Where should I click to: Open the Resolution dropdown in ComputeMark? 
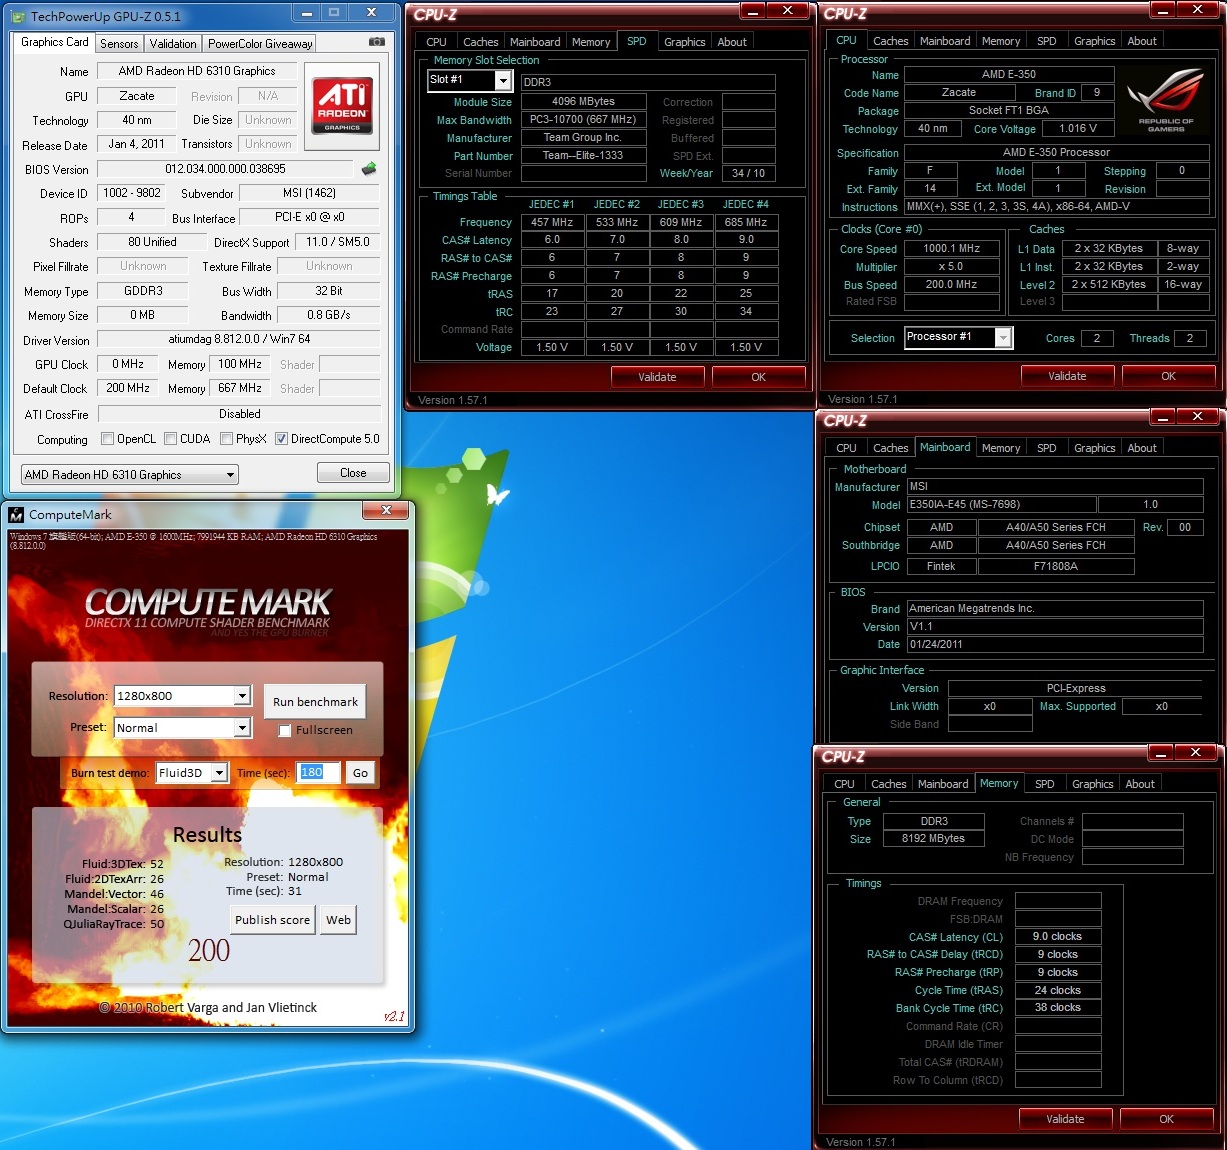(182, 696)
